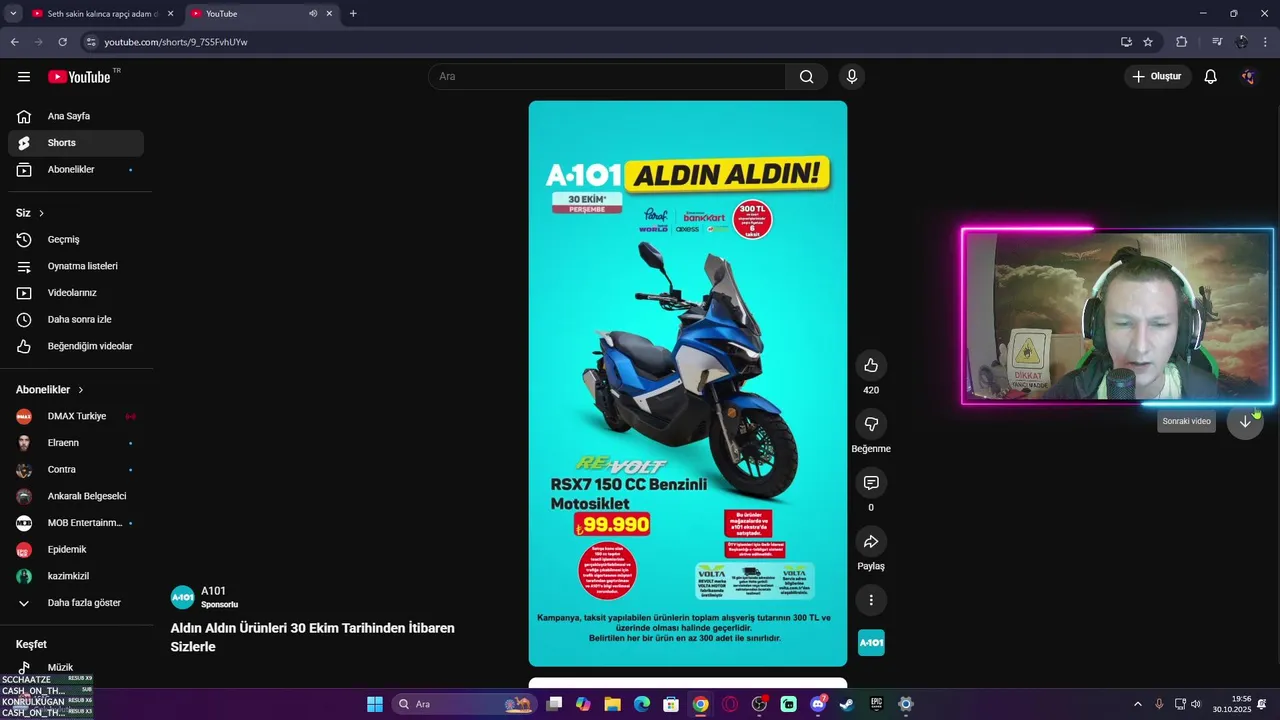The height and width of the screenshot is (720, 1280).
Task: Focus the YouTube Ara search field
Action: [x=607, y=77]
